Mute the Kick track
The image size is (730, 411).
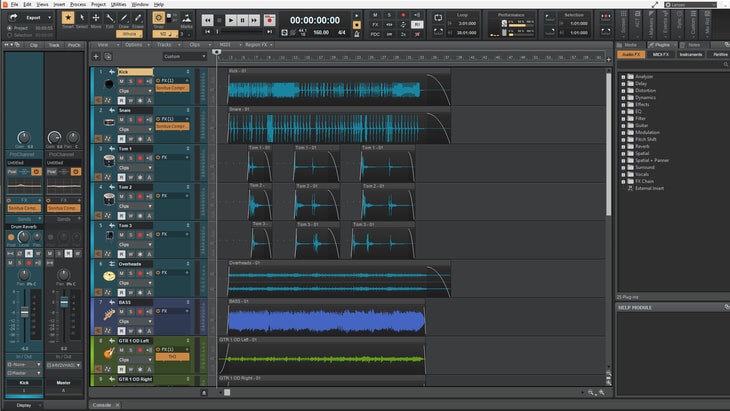(x=122, y=81)
